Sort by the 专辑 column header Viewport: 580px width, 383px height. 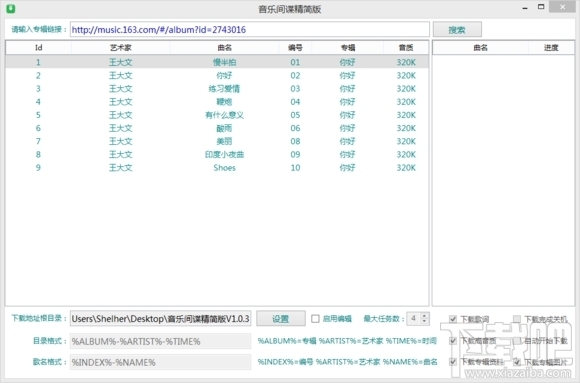[x=348, y=48]
